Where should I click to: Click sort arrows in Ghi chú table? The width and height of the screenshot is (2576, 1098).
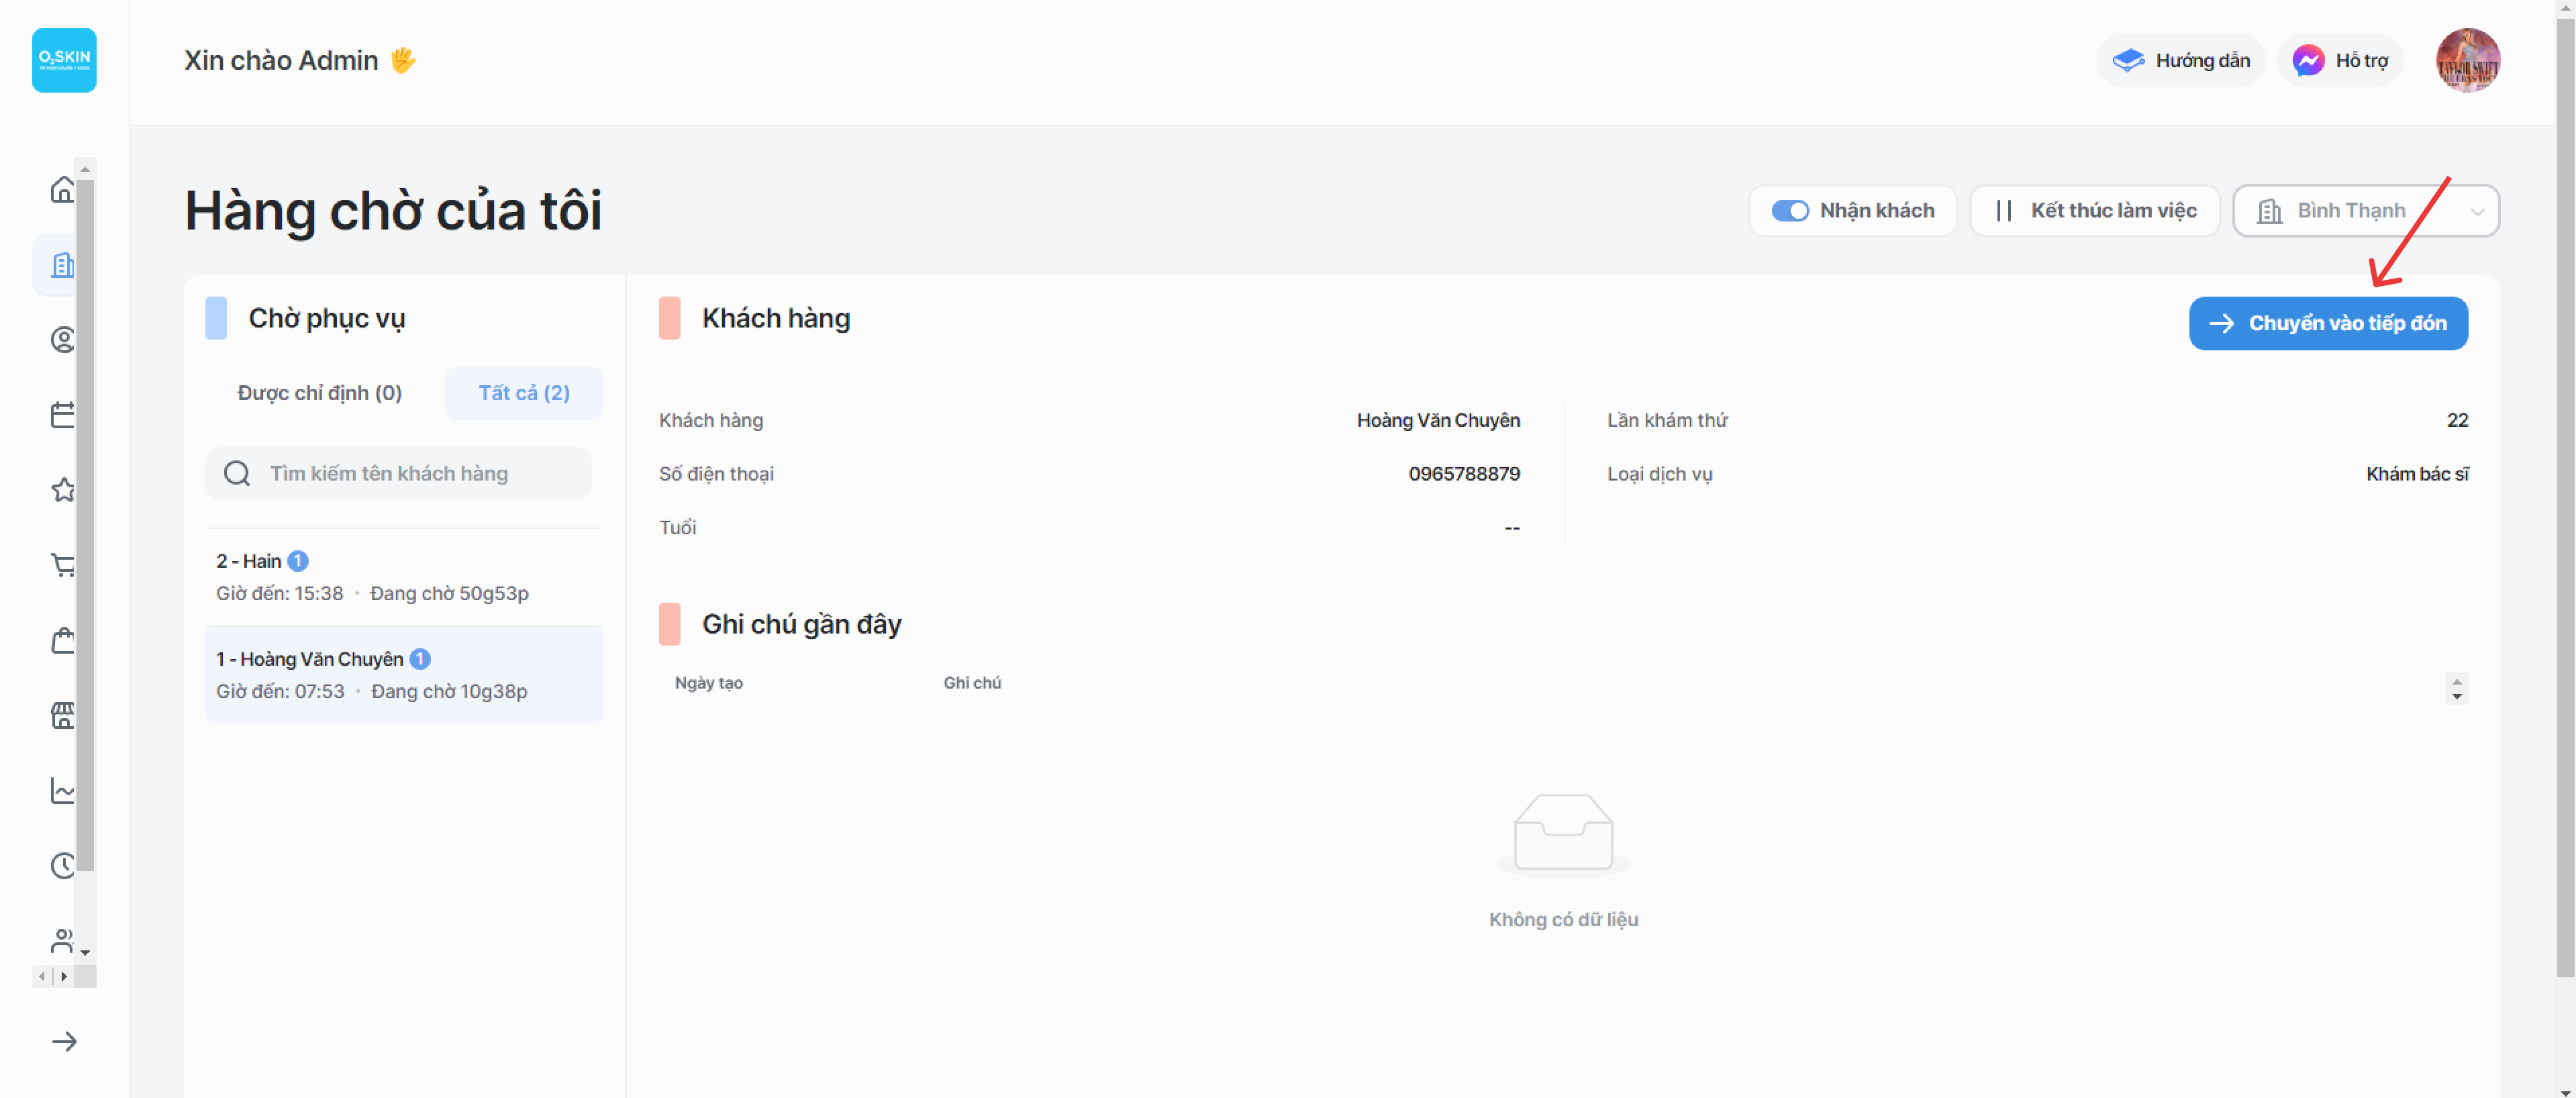click(2456, 689)
